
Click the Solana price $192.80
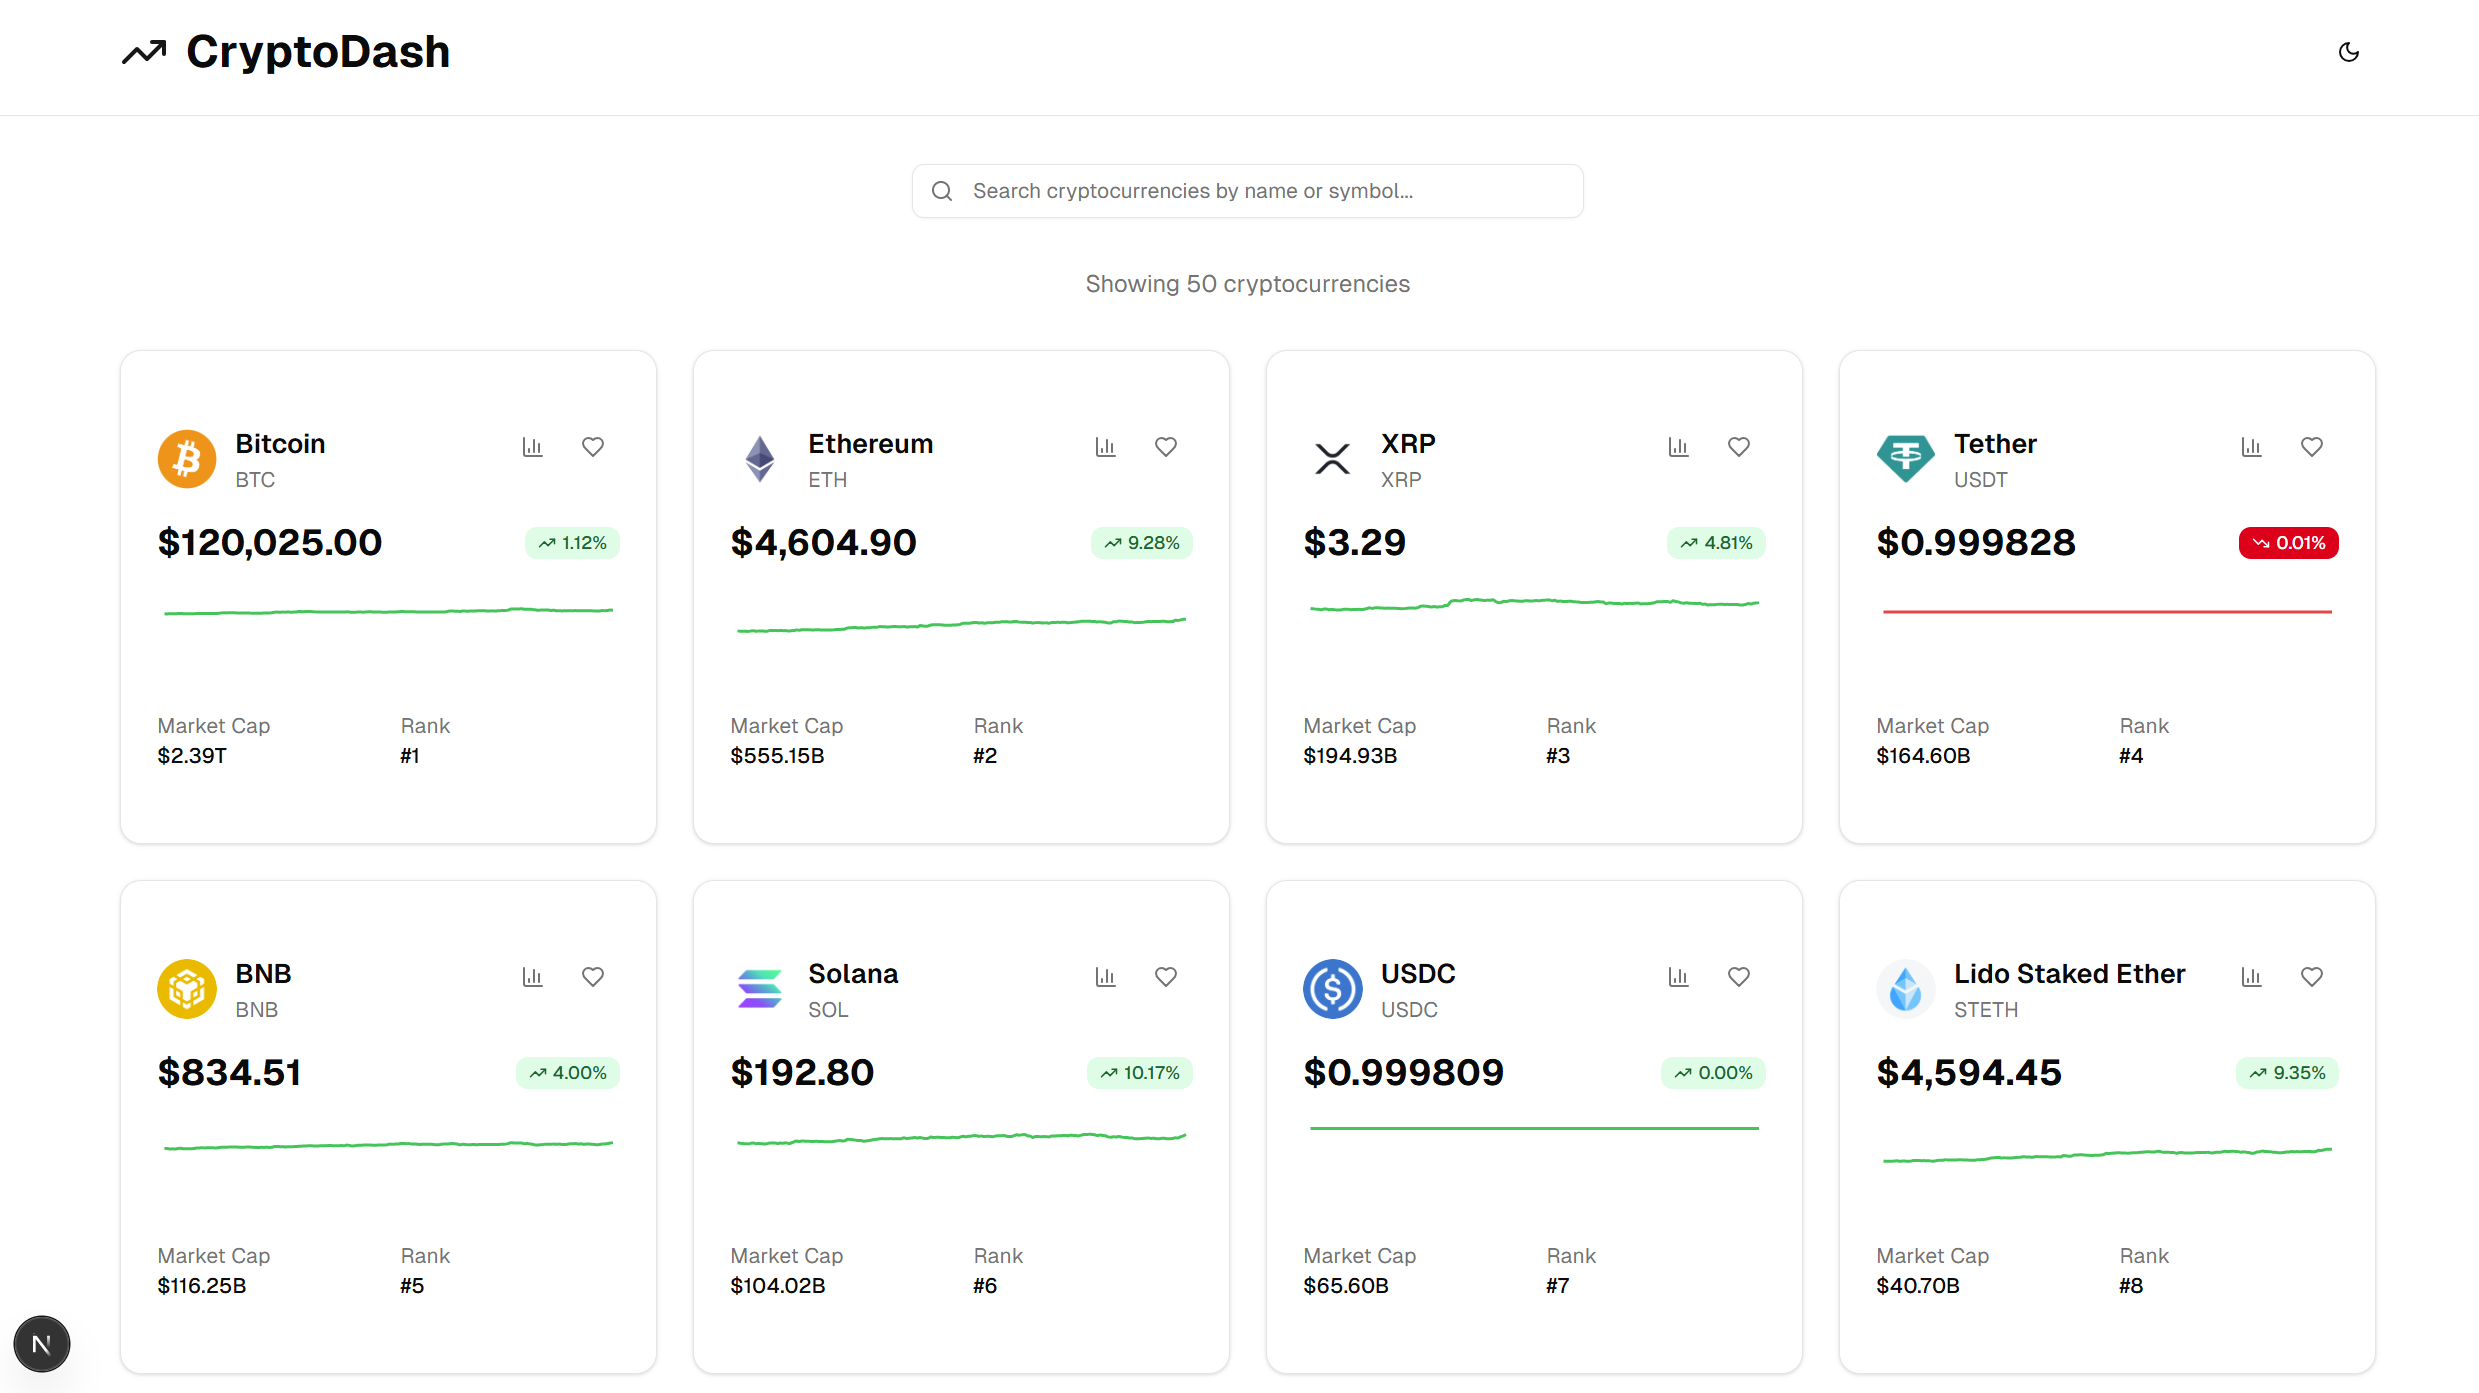[802, 1073]
